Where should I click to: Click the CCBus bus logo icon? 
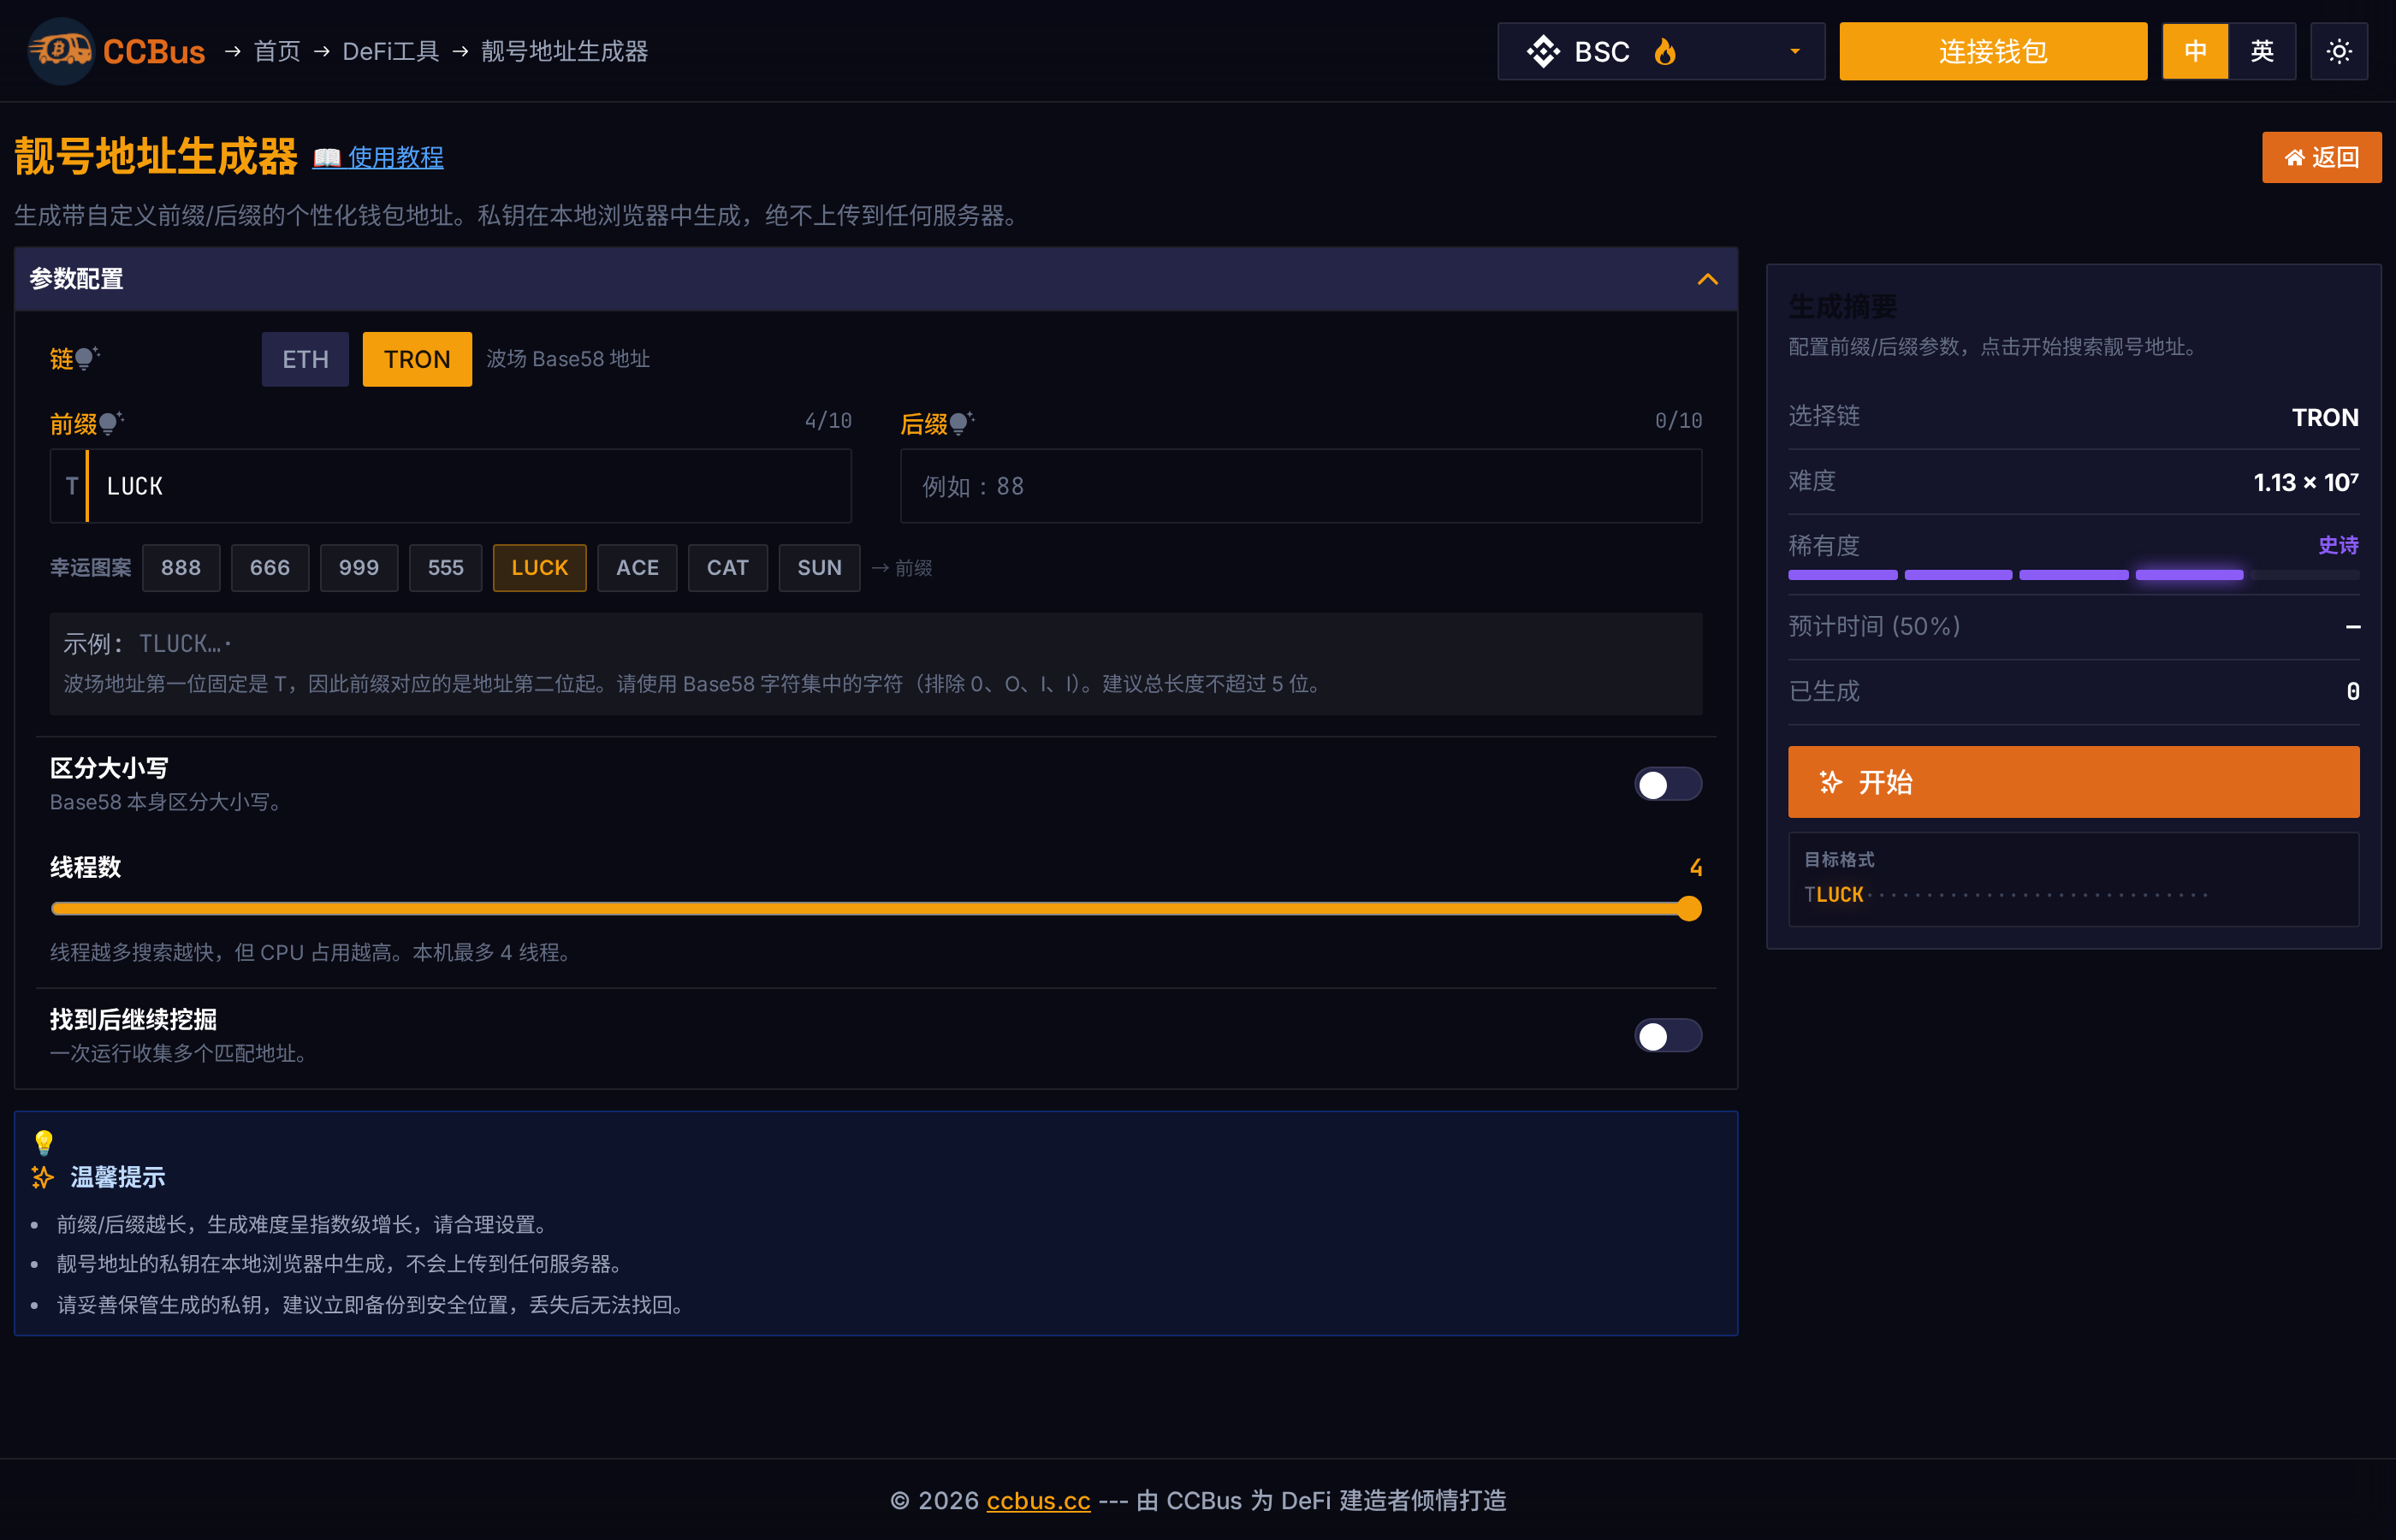point(61,51)
